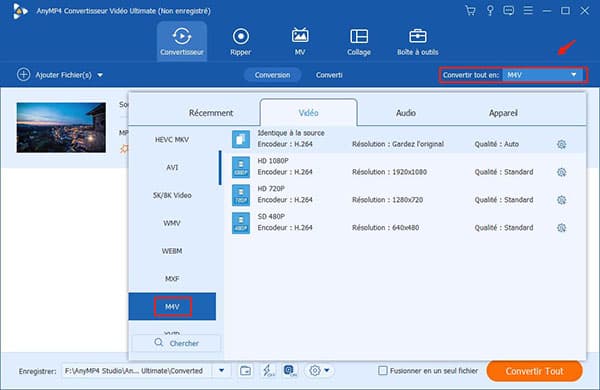Screen dimensions: 600x390
Task: Open the Ripper module
Action: (x=241, y=41)
